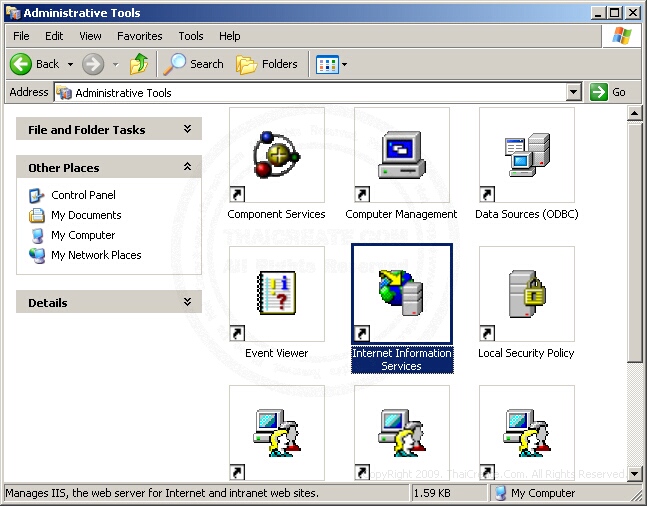This screenshot has height=506, width=647.
Task: Click the scrollbar down arrow
Action: (634, 474)
